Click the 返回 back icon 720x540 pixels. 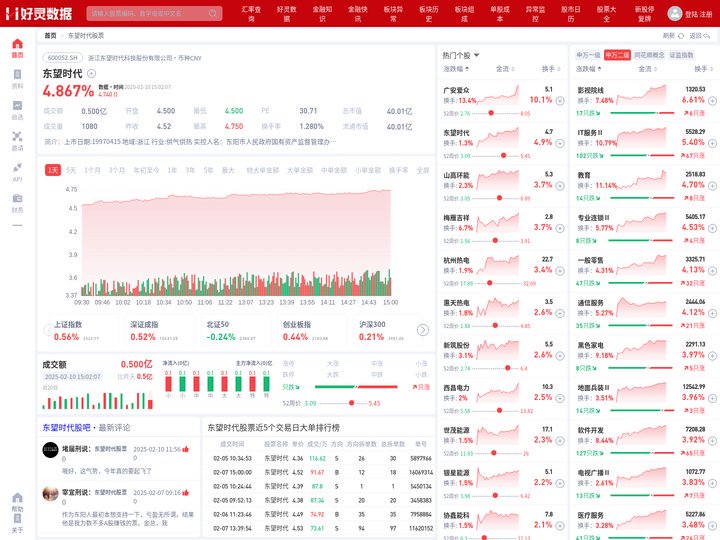[x=707, y=36]
